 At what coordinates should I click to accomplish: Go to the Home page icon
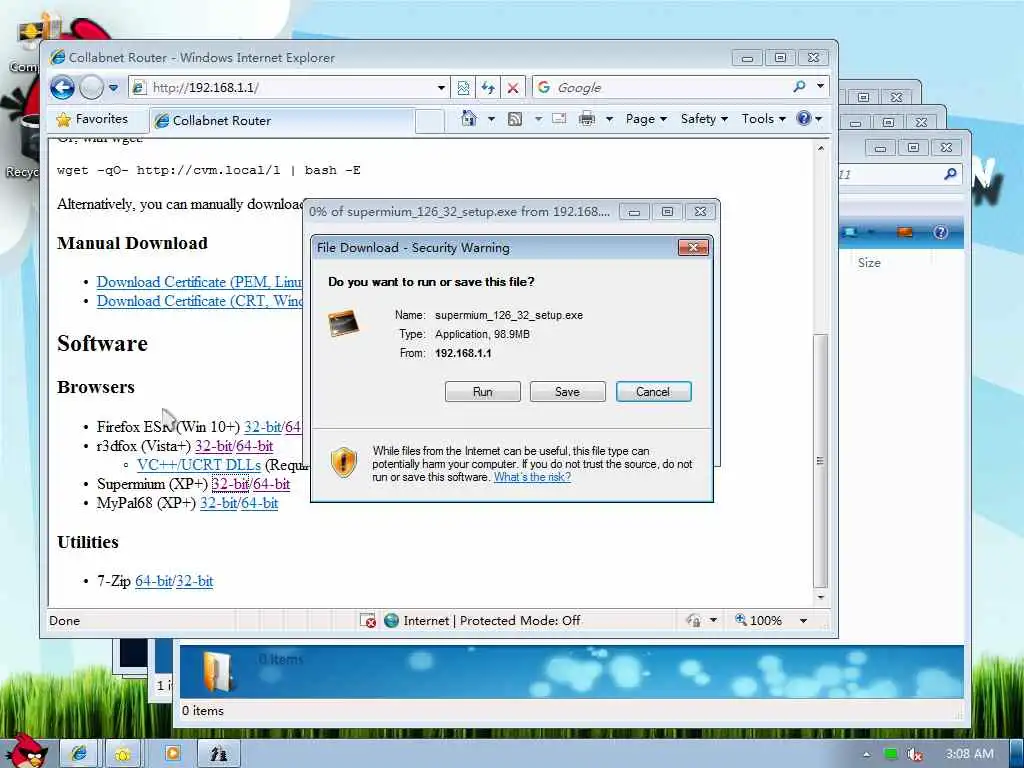(x=469, y=118)
